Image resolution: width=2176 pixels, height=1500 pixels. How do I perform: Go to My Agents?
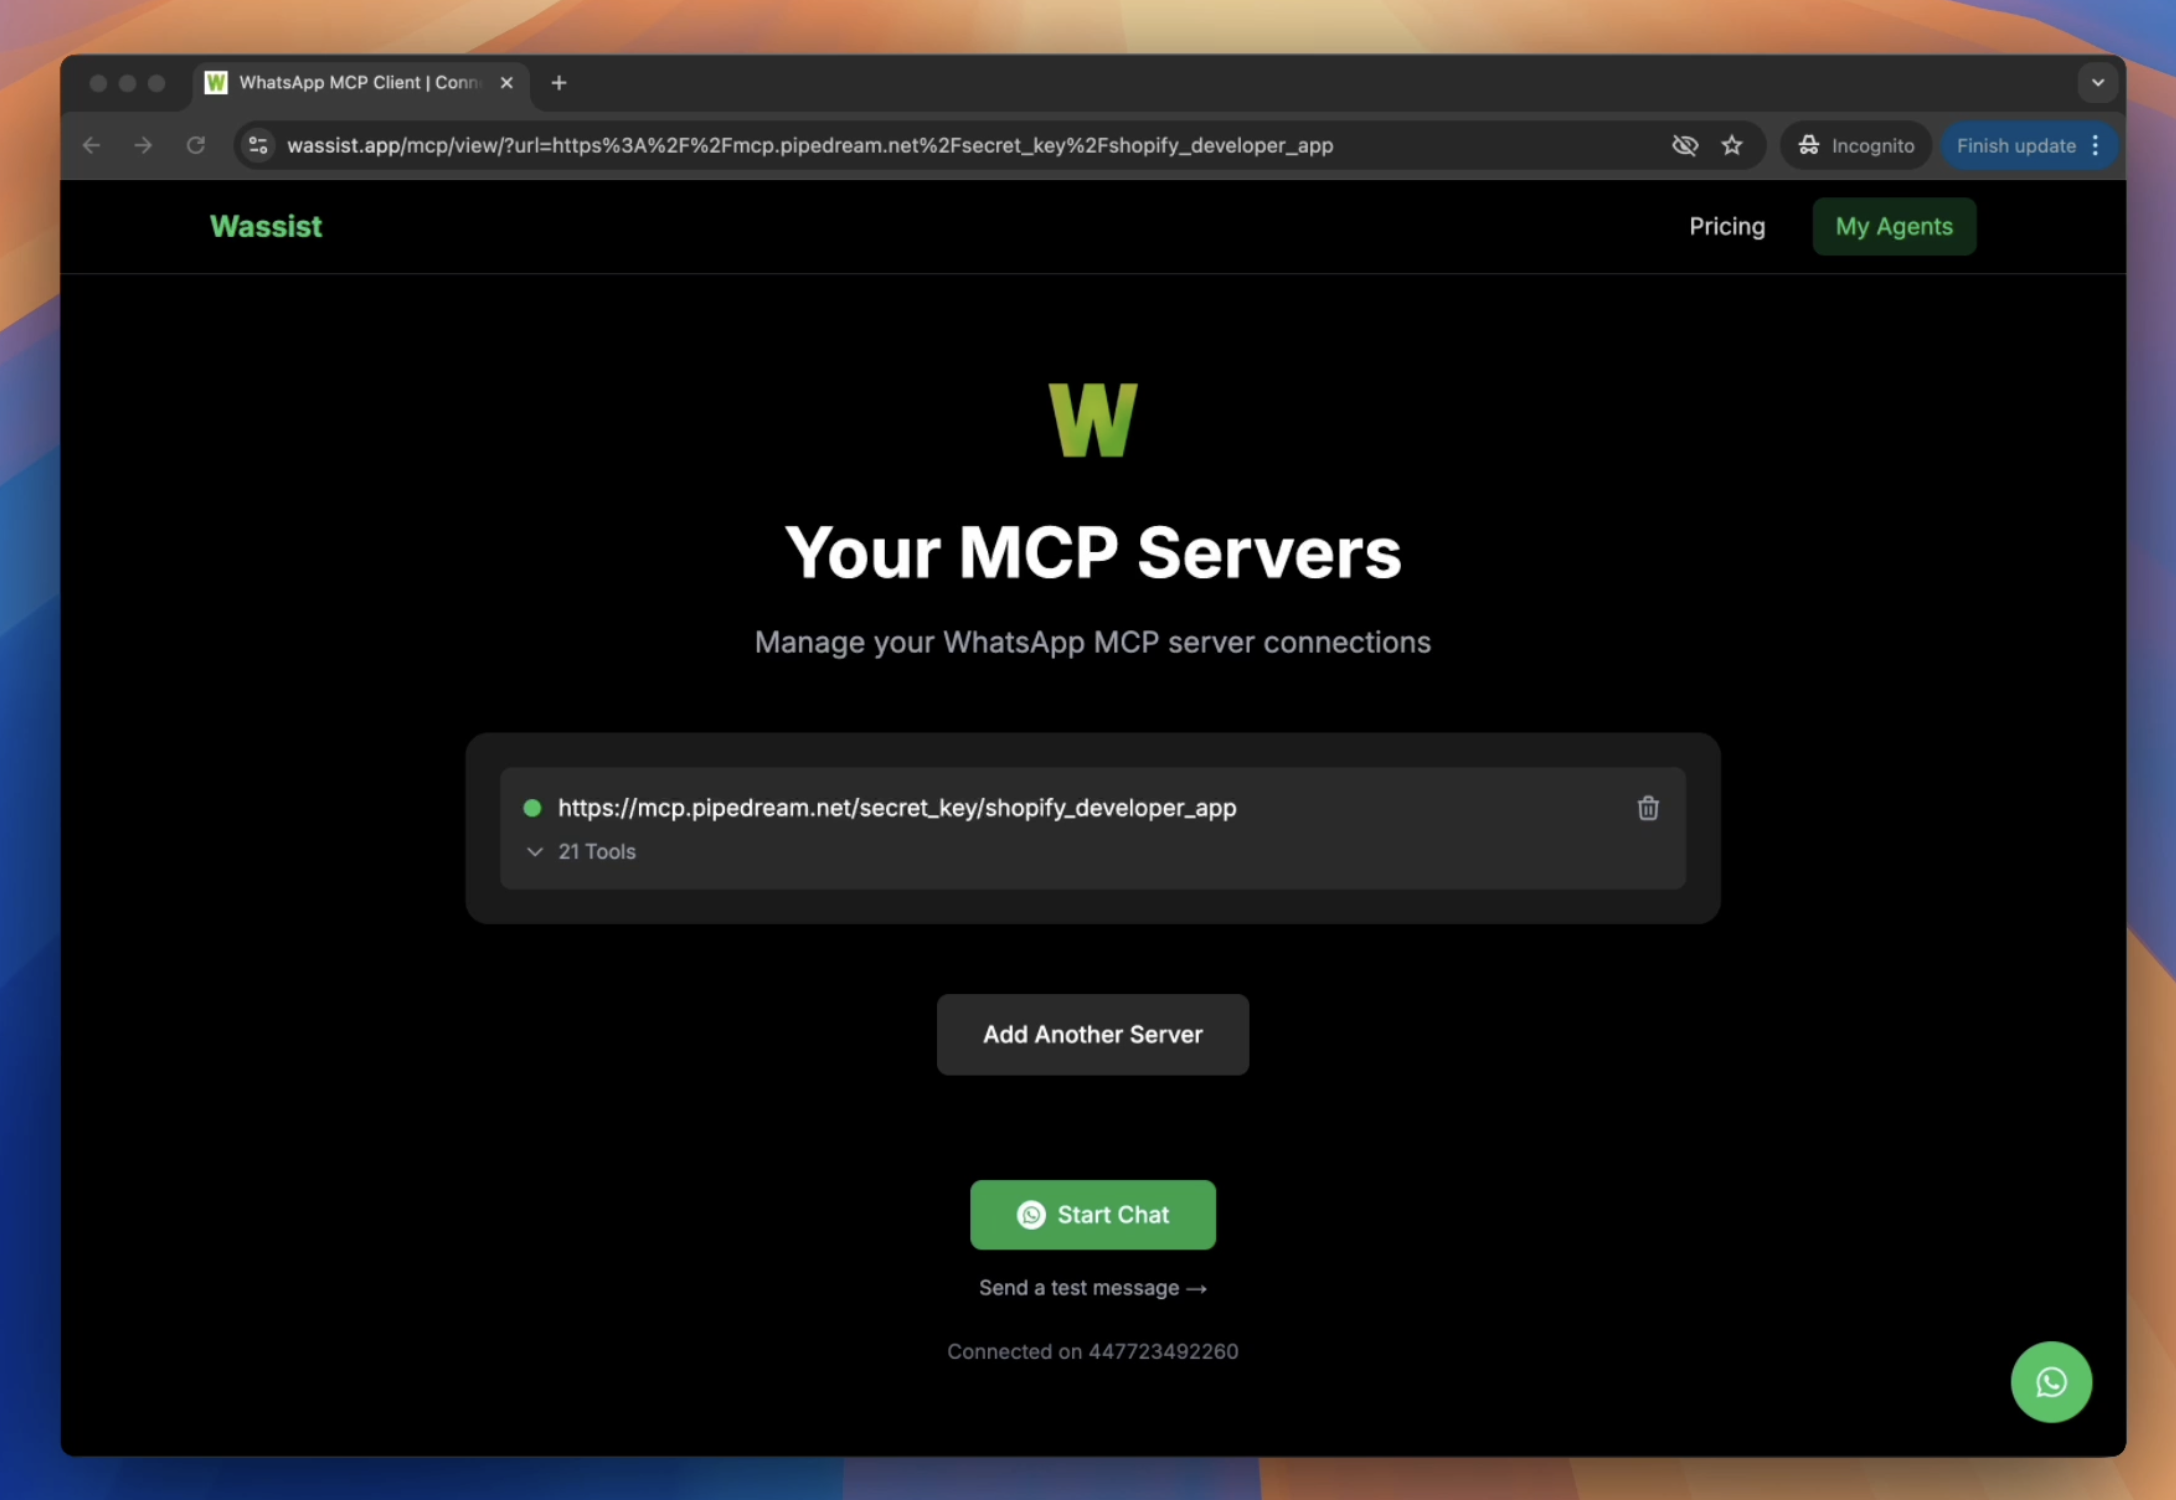(1893, 226)
